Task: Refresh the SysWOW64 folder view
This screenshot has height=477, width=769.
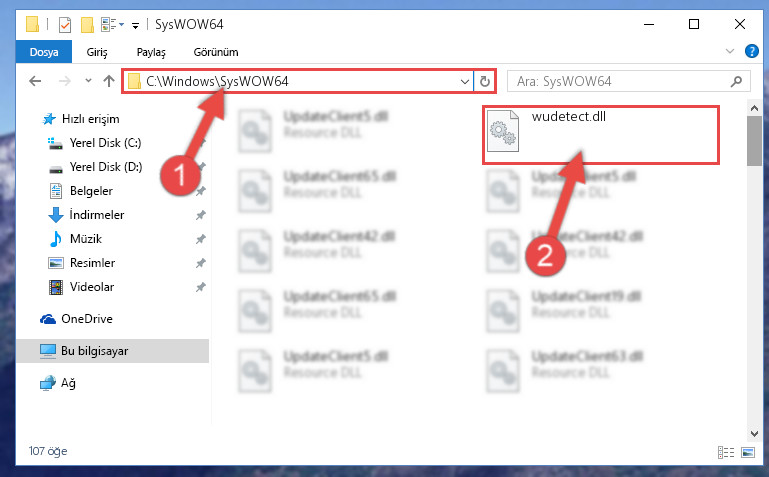Action: click(485, 81)
